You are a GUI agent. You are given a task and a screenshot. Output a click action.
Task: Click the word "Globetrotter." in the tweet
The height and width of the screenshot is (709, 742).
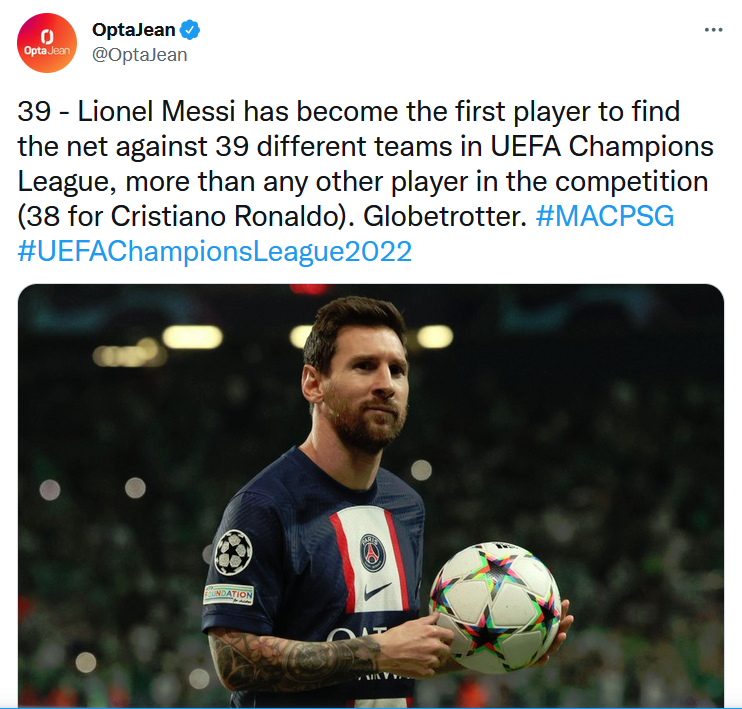(445, 216)
